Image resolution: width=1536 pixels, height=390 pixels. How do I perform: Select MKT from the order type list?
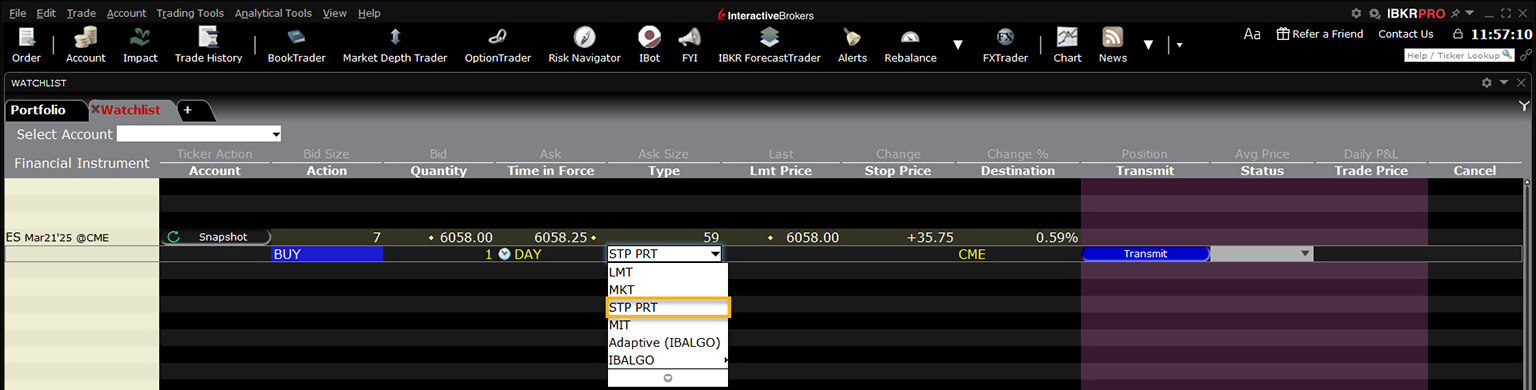(x=622, y=290)
